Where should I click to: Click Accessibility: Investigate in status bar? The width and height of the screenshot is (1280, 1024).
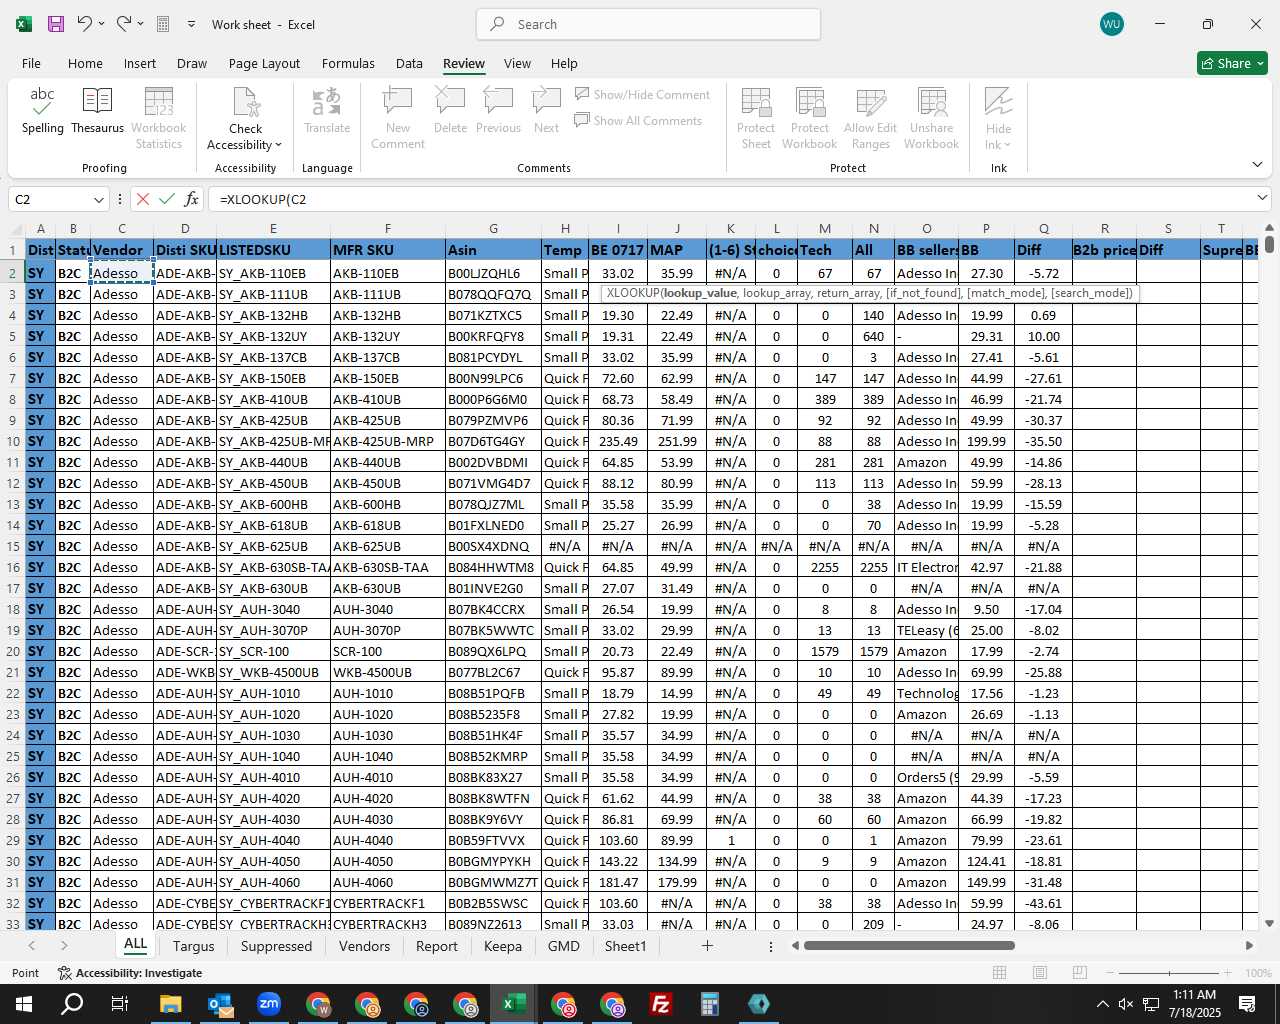130,973
